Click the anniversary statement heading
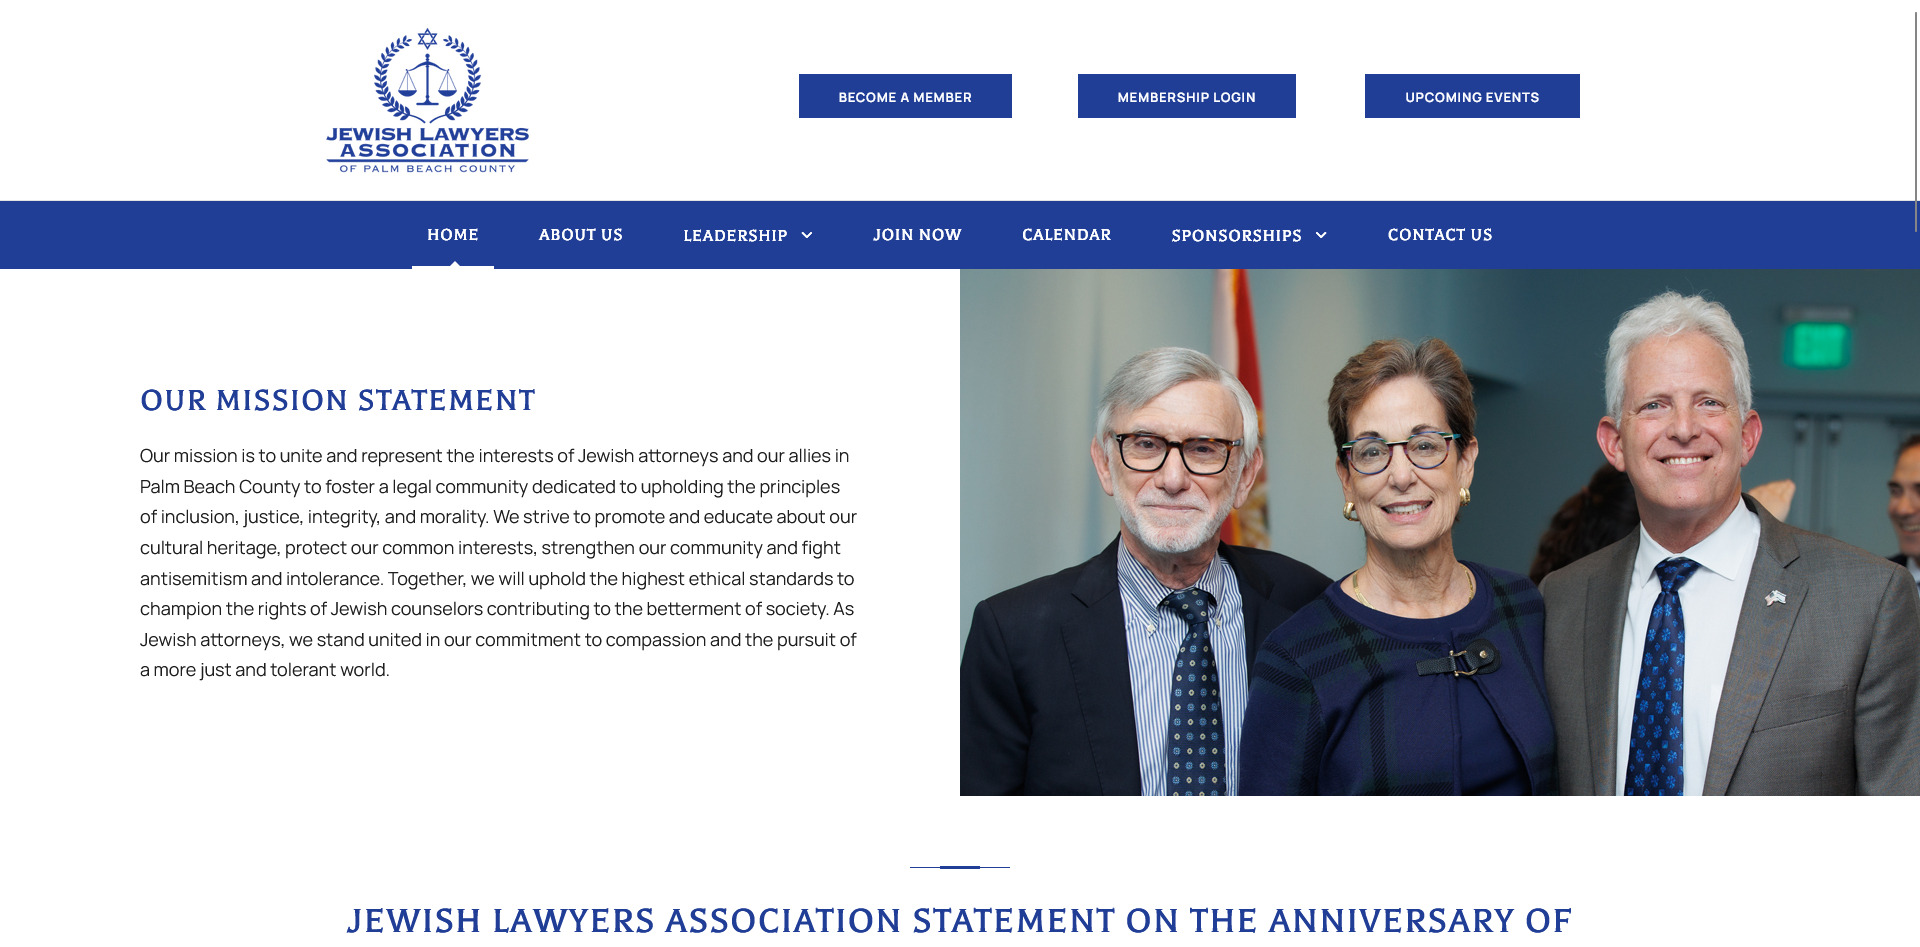Image resolution: width=1920 pixels, height=947 pixels. (959, 920)
